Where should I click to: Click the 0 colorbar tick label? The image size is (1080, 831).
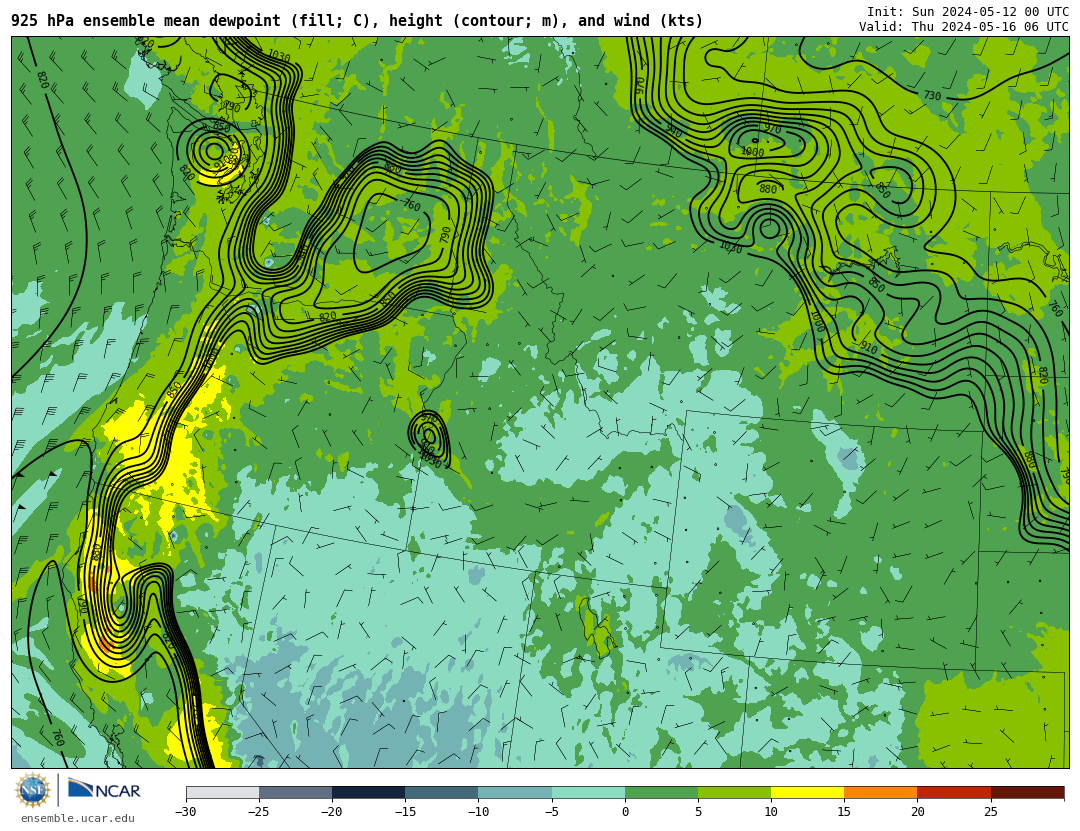pos(625,812)
